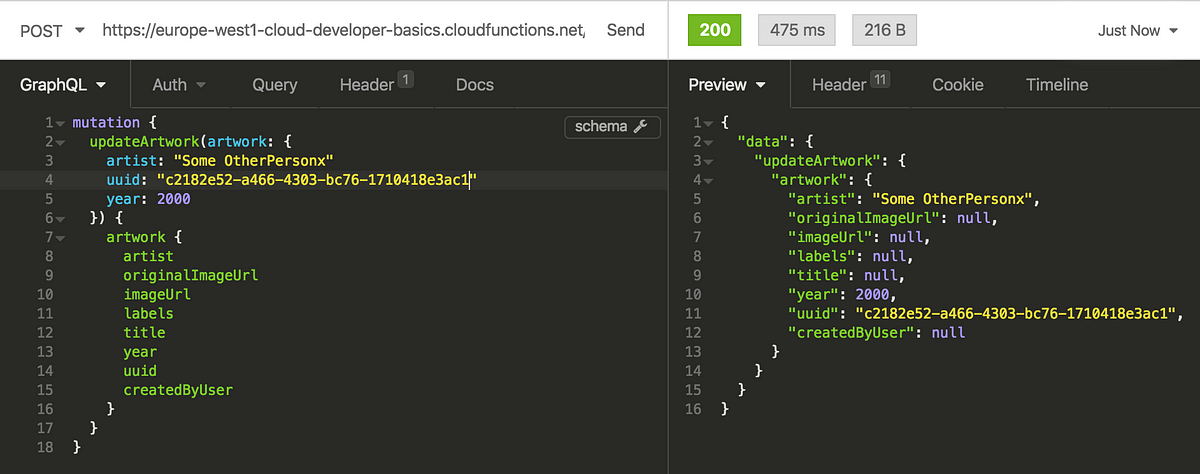
Task: Collapse the "data" object fold arrow in response
Action: pyautogui.click(x=709, y=142)
